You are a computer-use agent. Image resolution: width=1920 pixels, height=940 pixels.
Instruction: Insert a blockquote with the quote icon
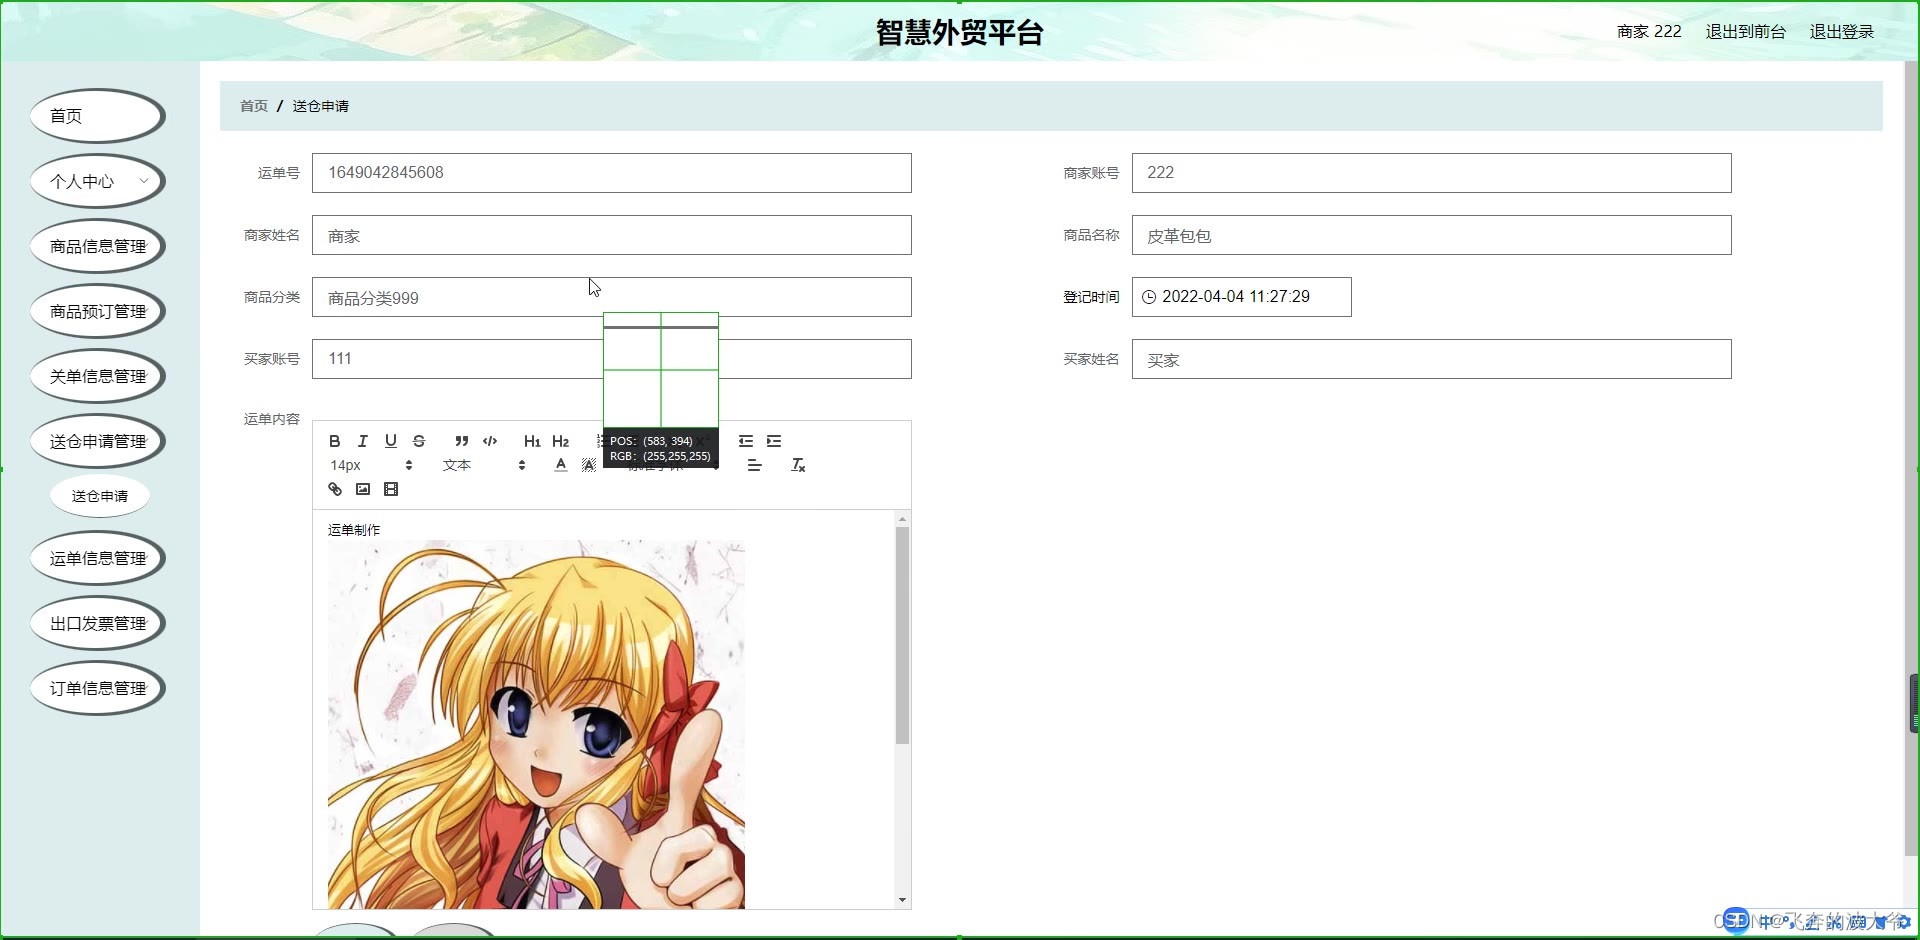(x=461, y=441)
